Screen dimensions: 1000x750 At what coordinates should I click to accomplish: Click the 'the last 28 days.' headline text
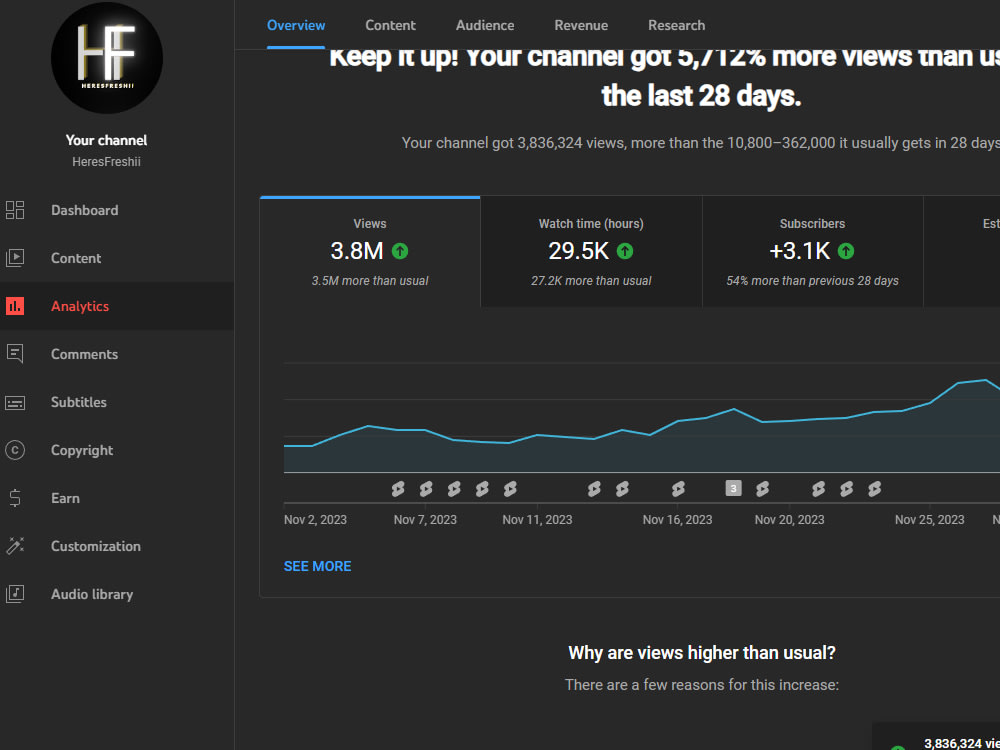click(x=702, y=96)
